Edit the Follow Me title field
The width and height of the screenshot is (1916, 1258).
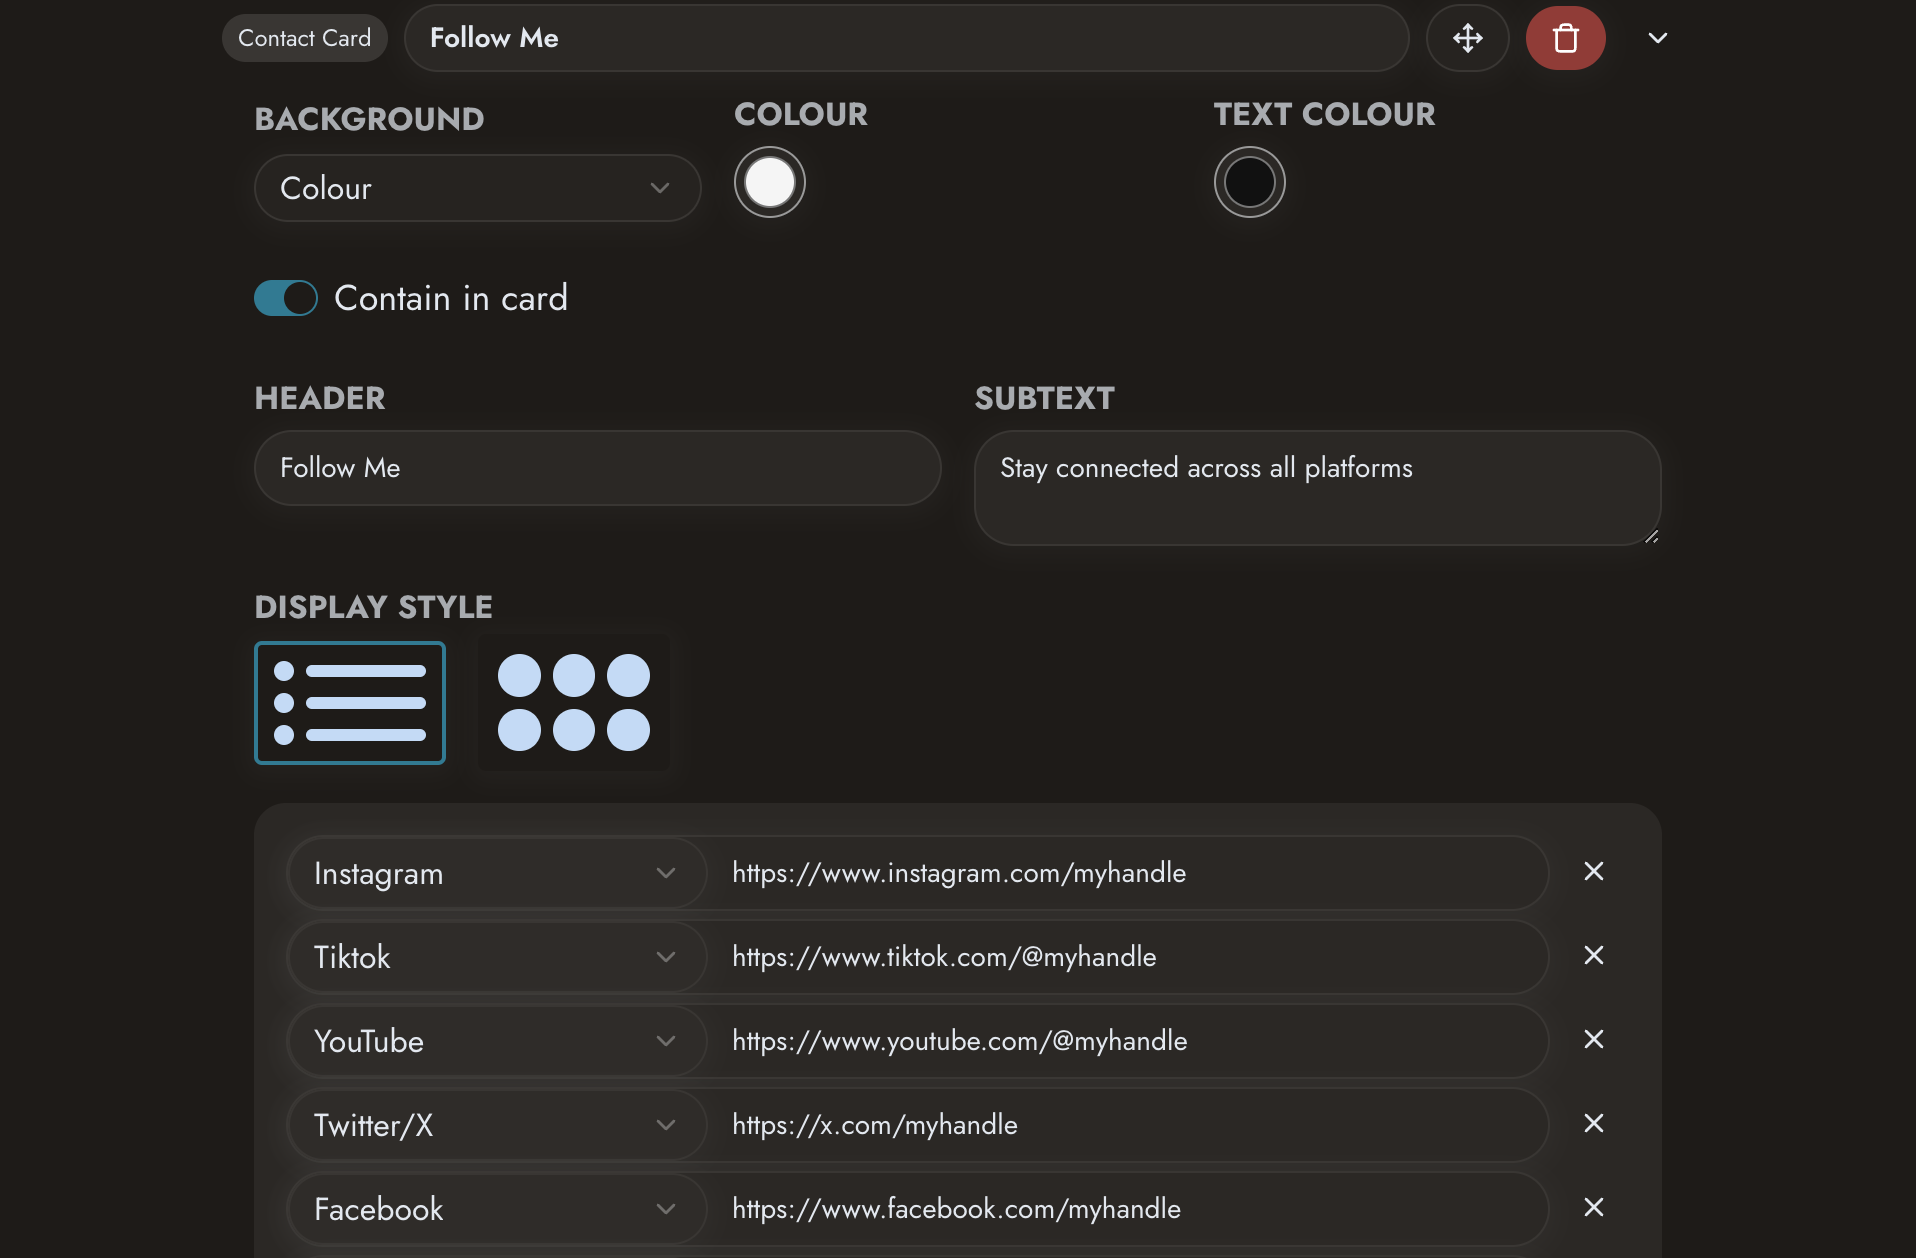906,38
